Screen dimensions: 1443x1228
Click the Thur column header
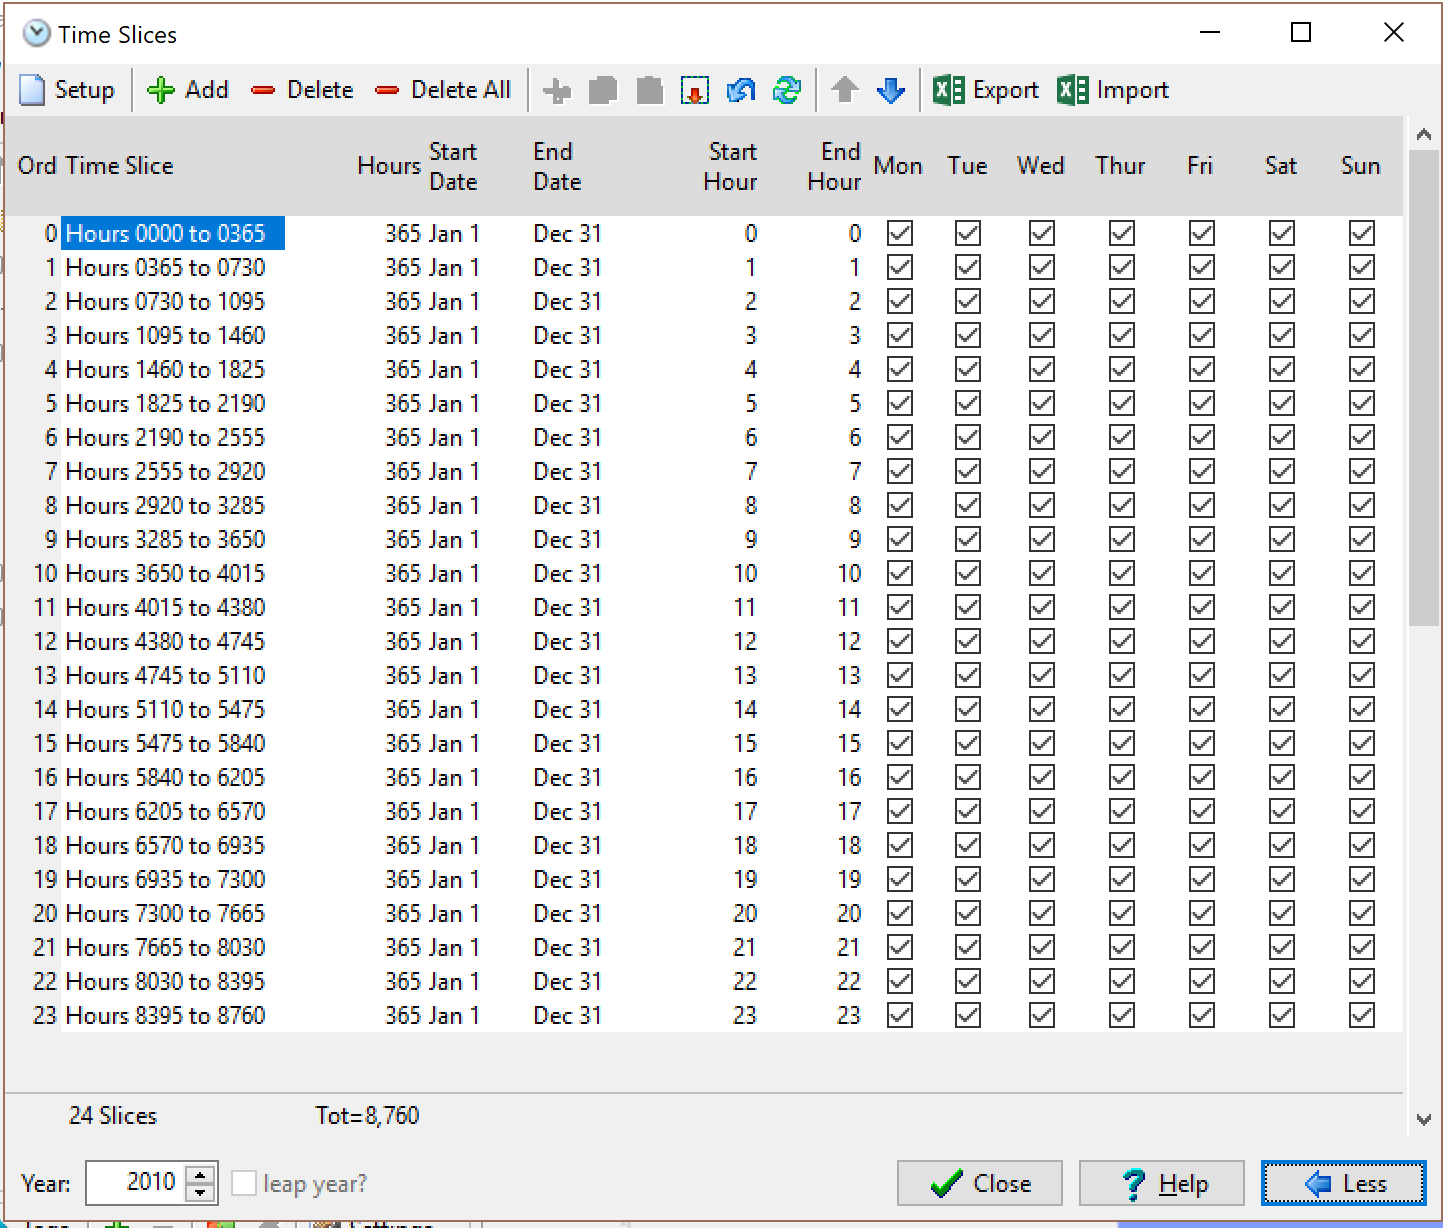[1120, 166]
